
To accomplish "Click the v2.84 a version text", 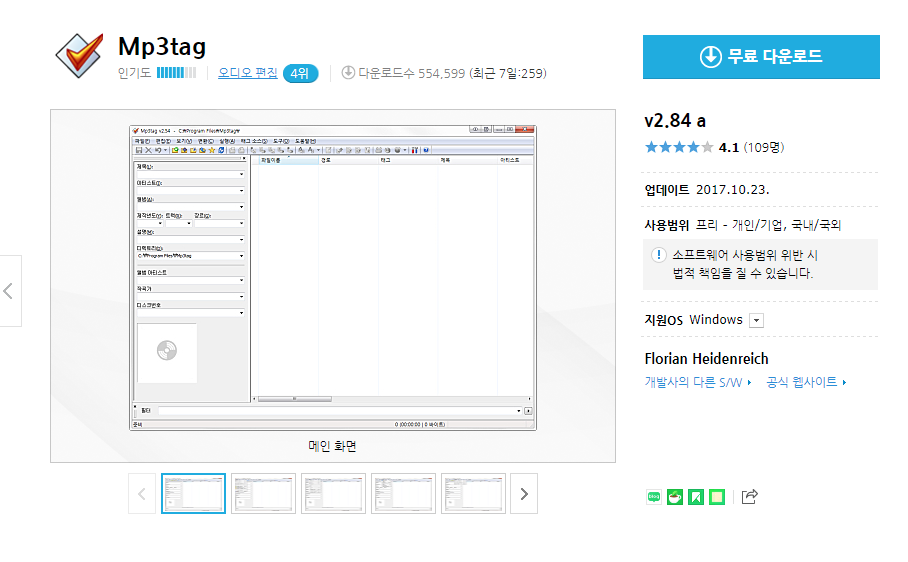I will pyautogui.click(x=675, y=120).
